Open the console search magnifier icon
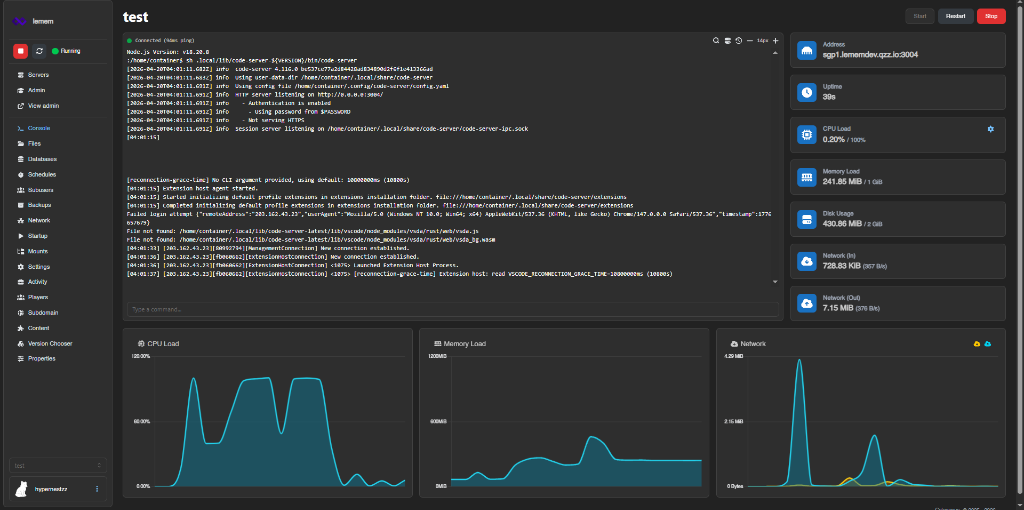 point(716,40)
